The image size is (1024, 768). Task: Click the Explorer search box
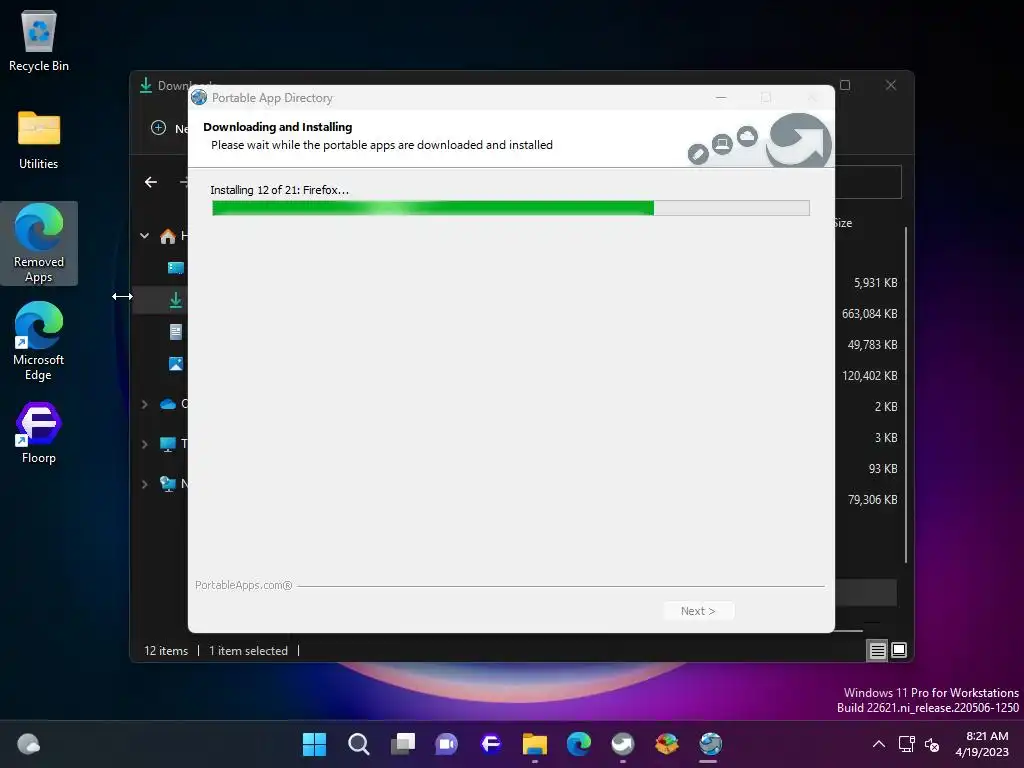[868, 182]
